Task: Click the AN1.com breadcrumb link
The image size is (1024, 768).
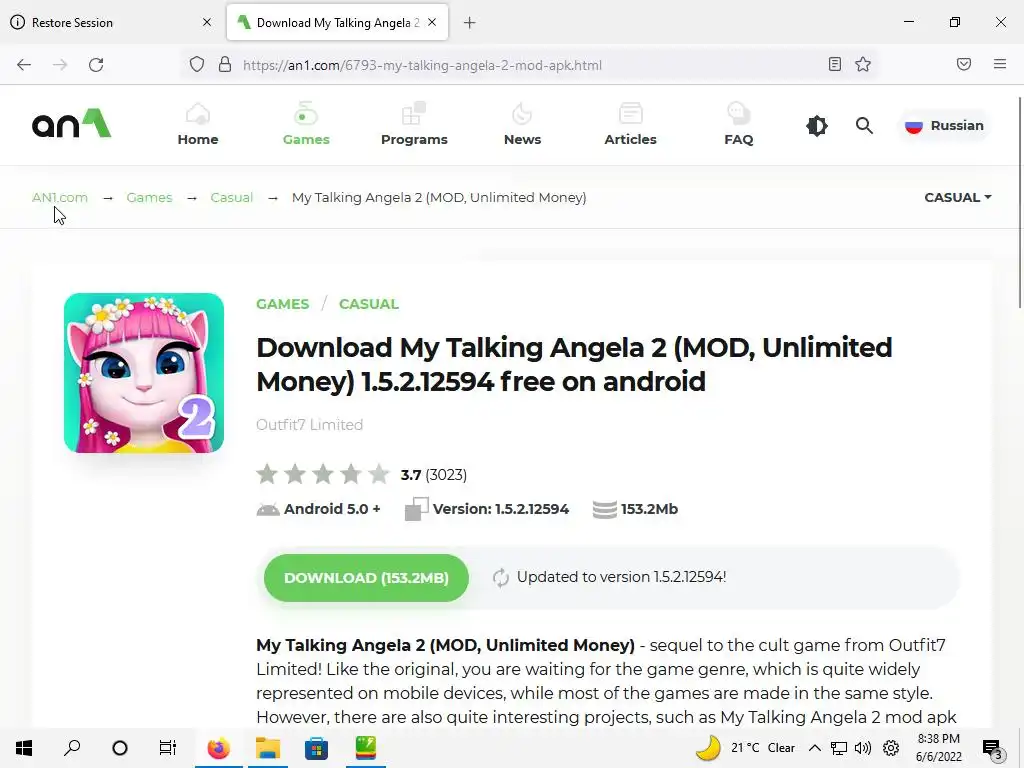Action: tap(59, 197)
